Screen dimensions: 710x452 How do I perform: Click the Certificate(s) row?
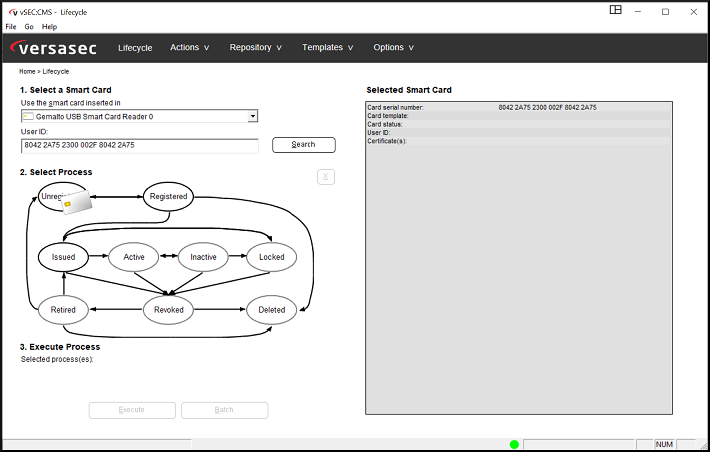(x=518, y=141)
